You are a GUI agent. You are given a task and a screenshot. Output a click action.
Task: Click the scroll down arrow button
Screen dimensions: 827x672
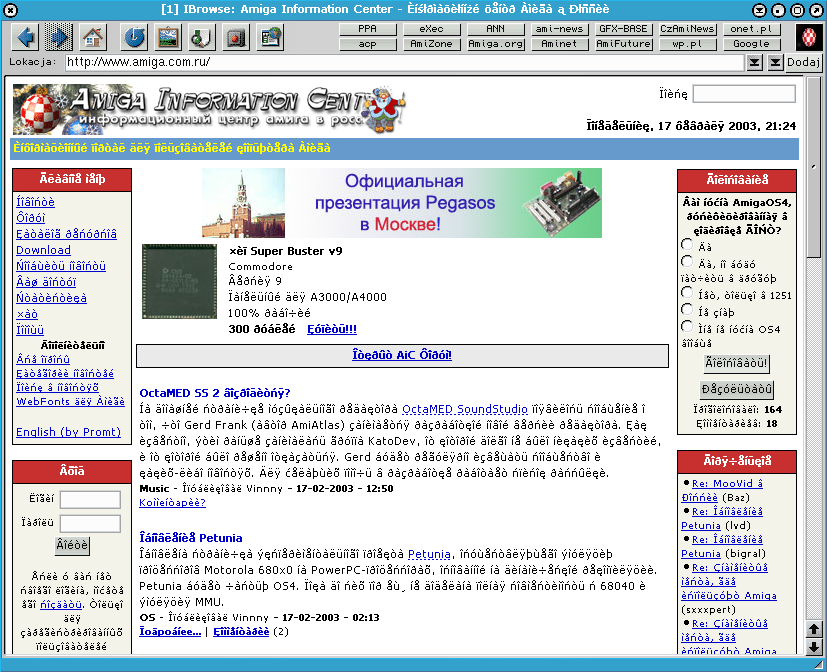tap(813, 646)
